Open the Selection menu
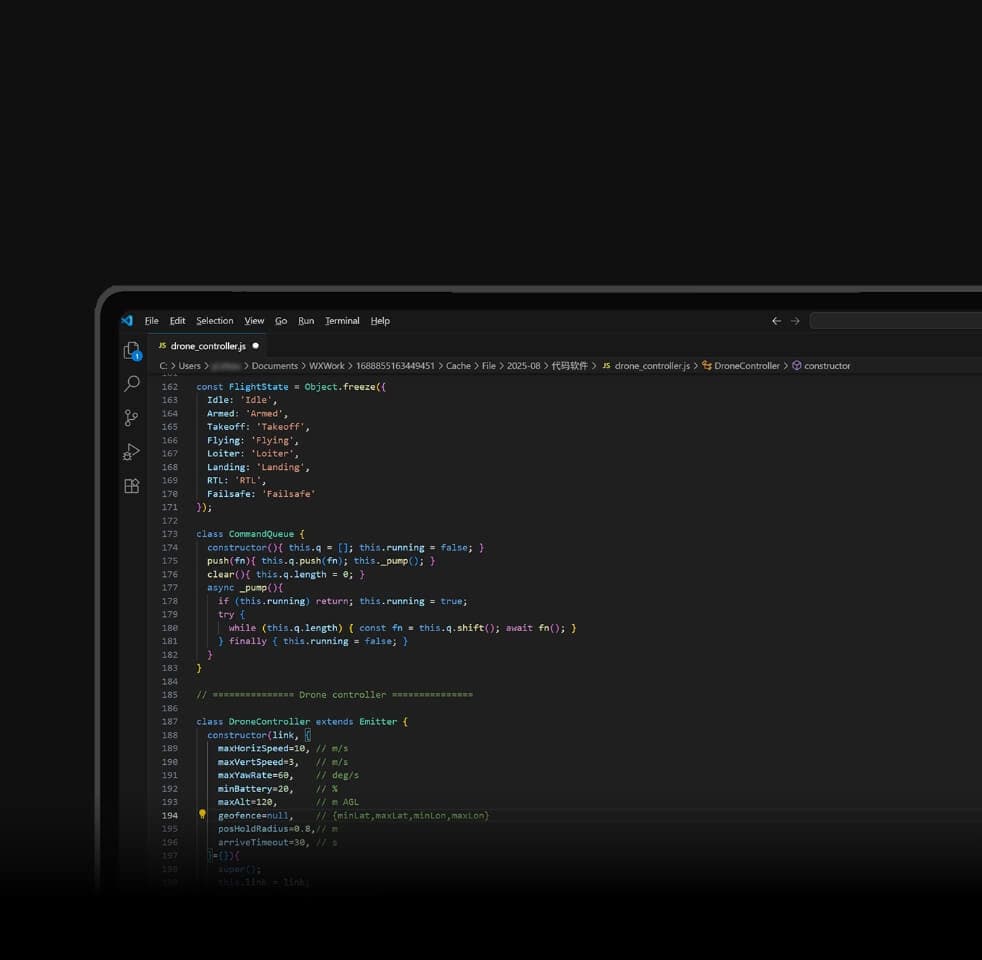The image size is (982, 960). 215,321
